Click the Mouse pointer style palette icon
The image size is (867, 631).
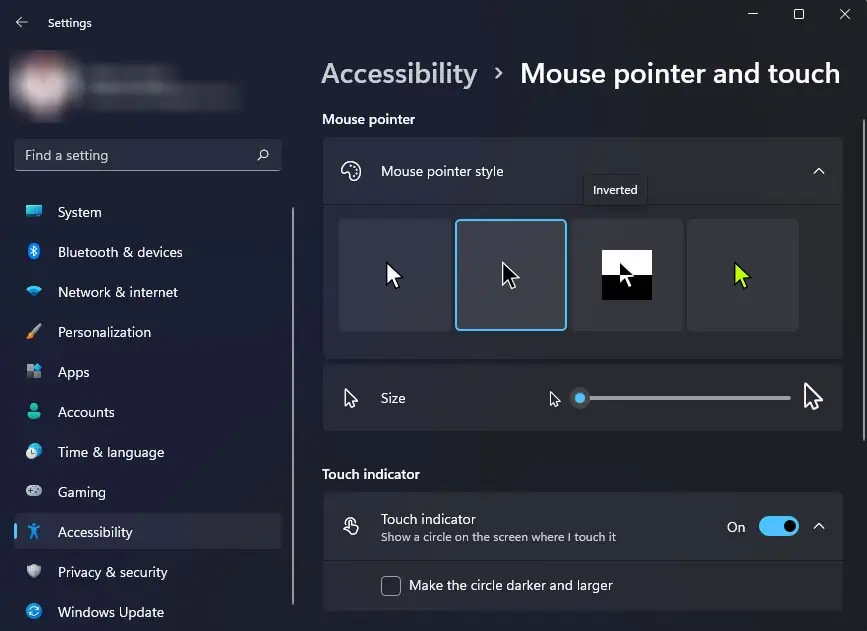(352, 170)
